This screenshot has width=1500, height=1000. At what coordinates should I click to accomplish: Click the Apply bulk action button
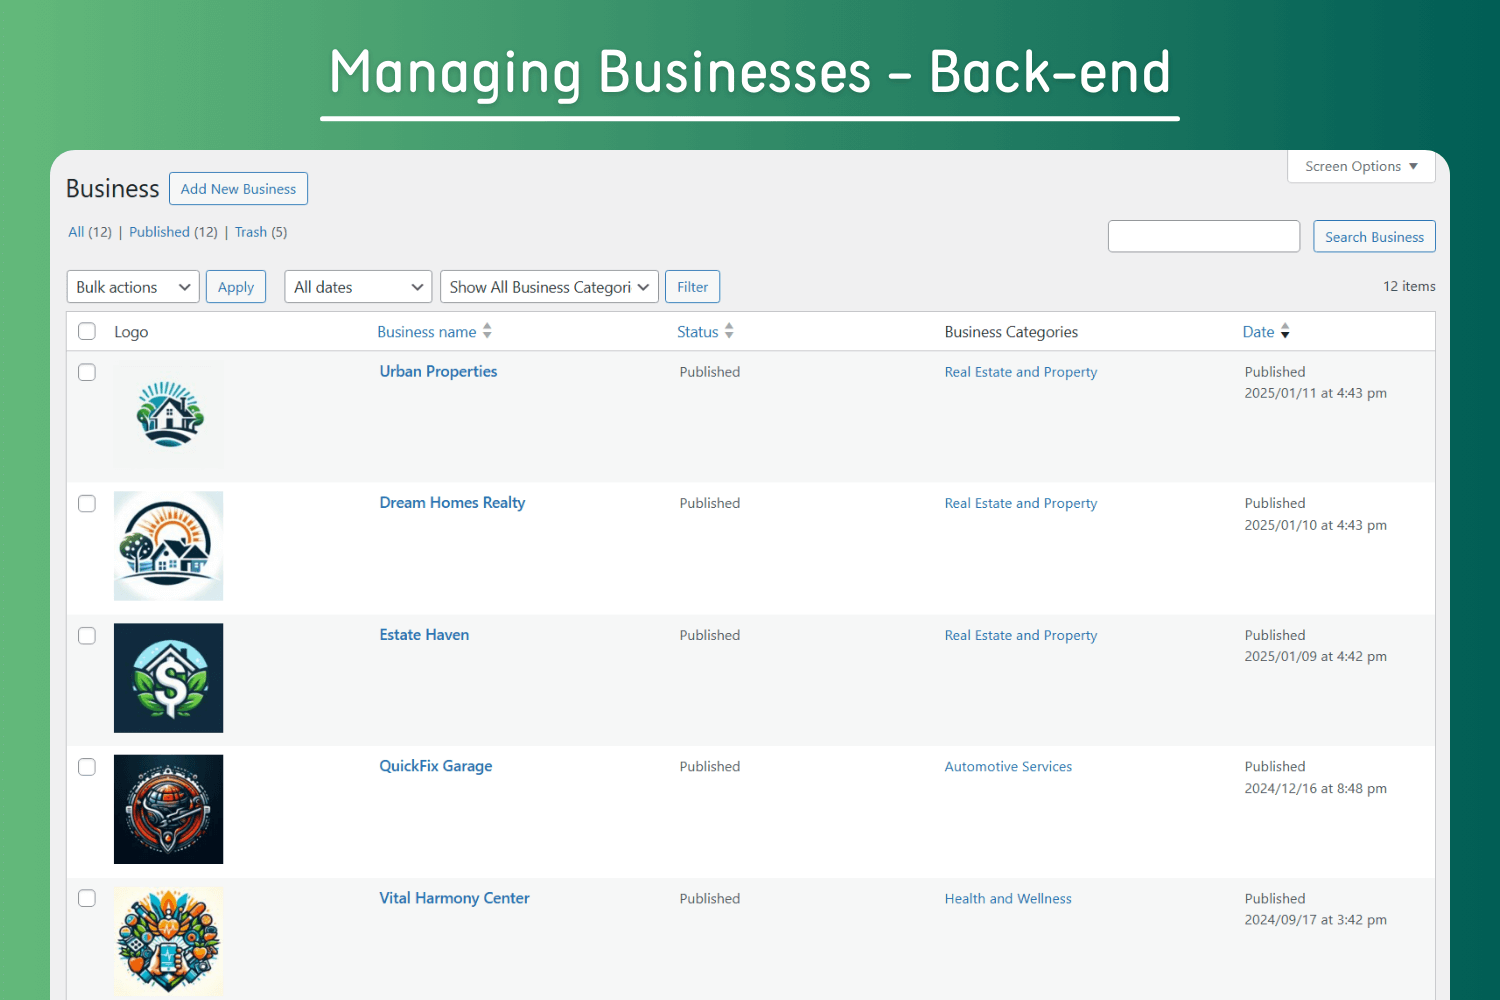coord(236,287)
